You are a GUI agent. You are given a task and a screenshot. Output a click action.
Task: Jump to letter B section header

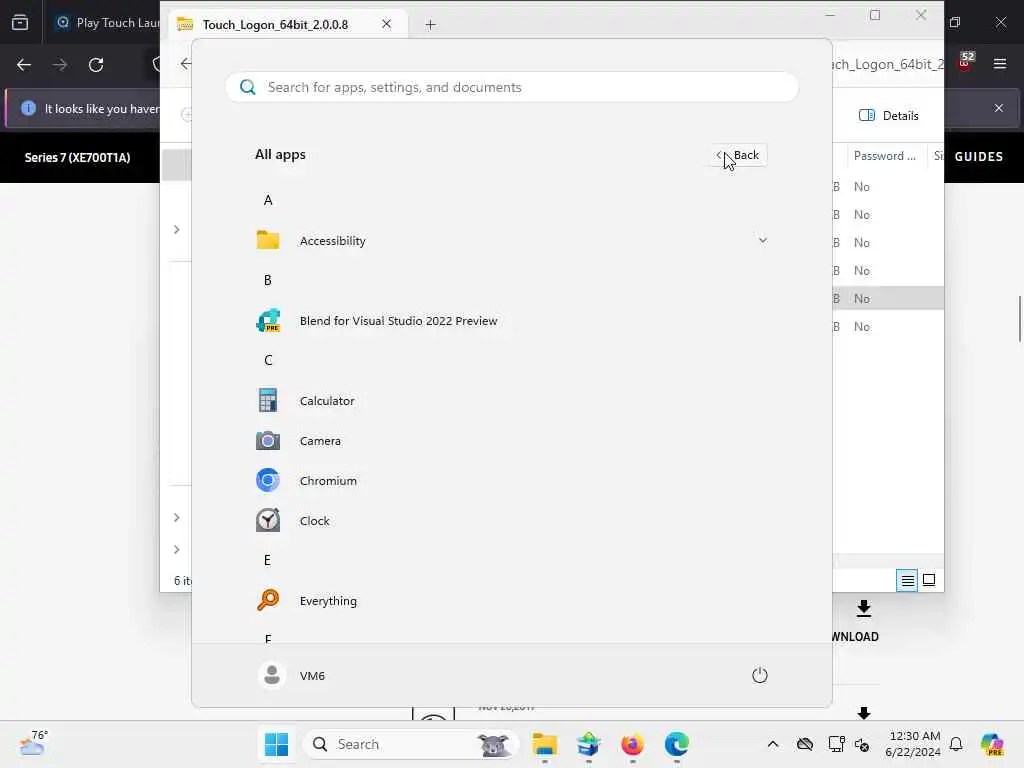pyautogui.click(x=268, y=280)
